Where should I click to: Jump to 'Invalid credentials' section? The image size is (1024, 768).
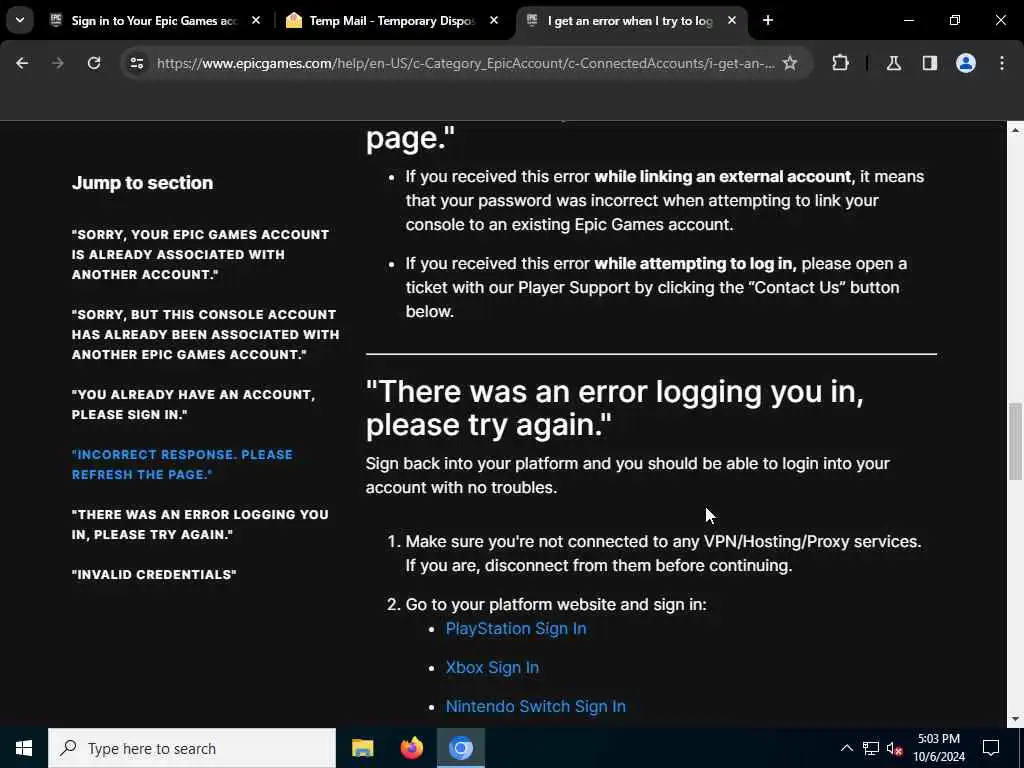point(154,574)
